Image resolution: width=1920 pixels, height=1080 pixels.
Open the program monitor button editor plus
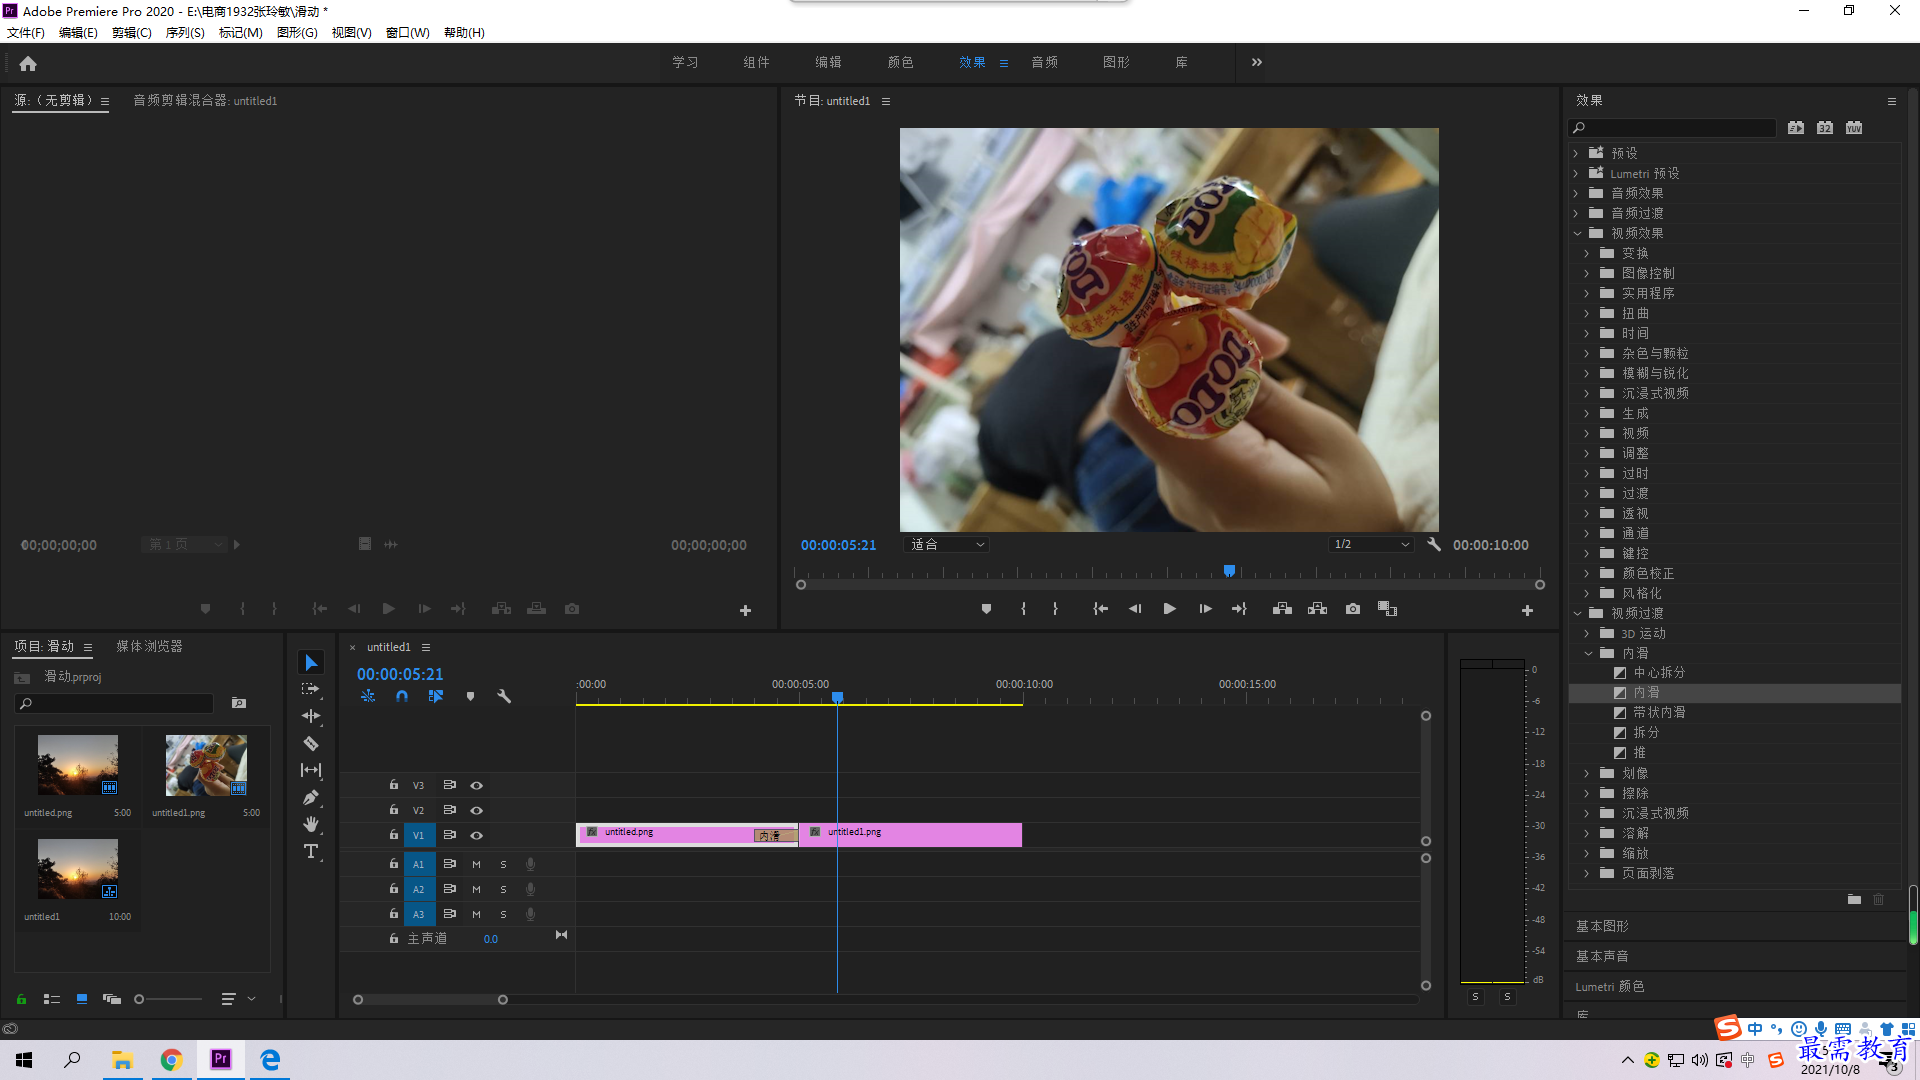click(x=1527, y=610)
